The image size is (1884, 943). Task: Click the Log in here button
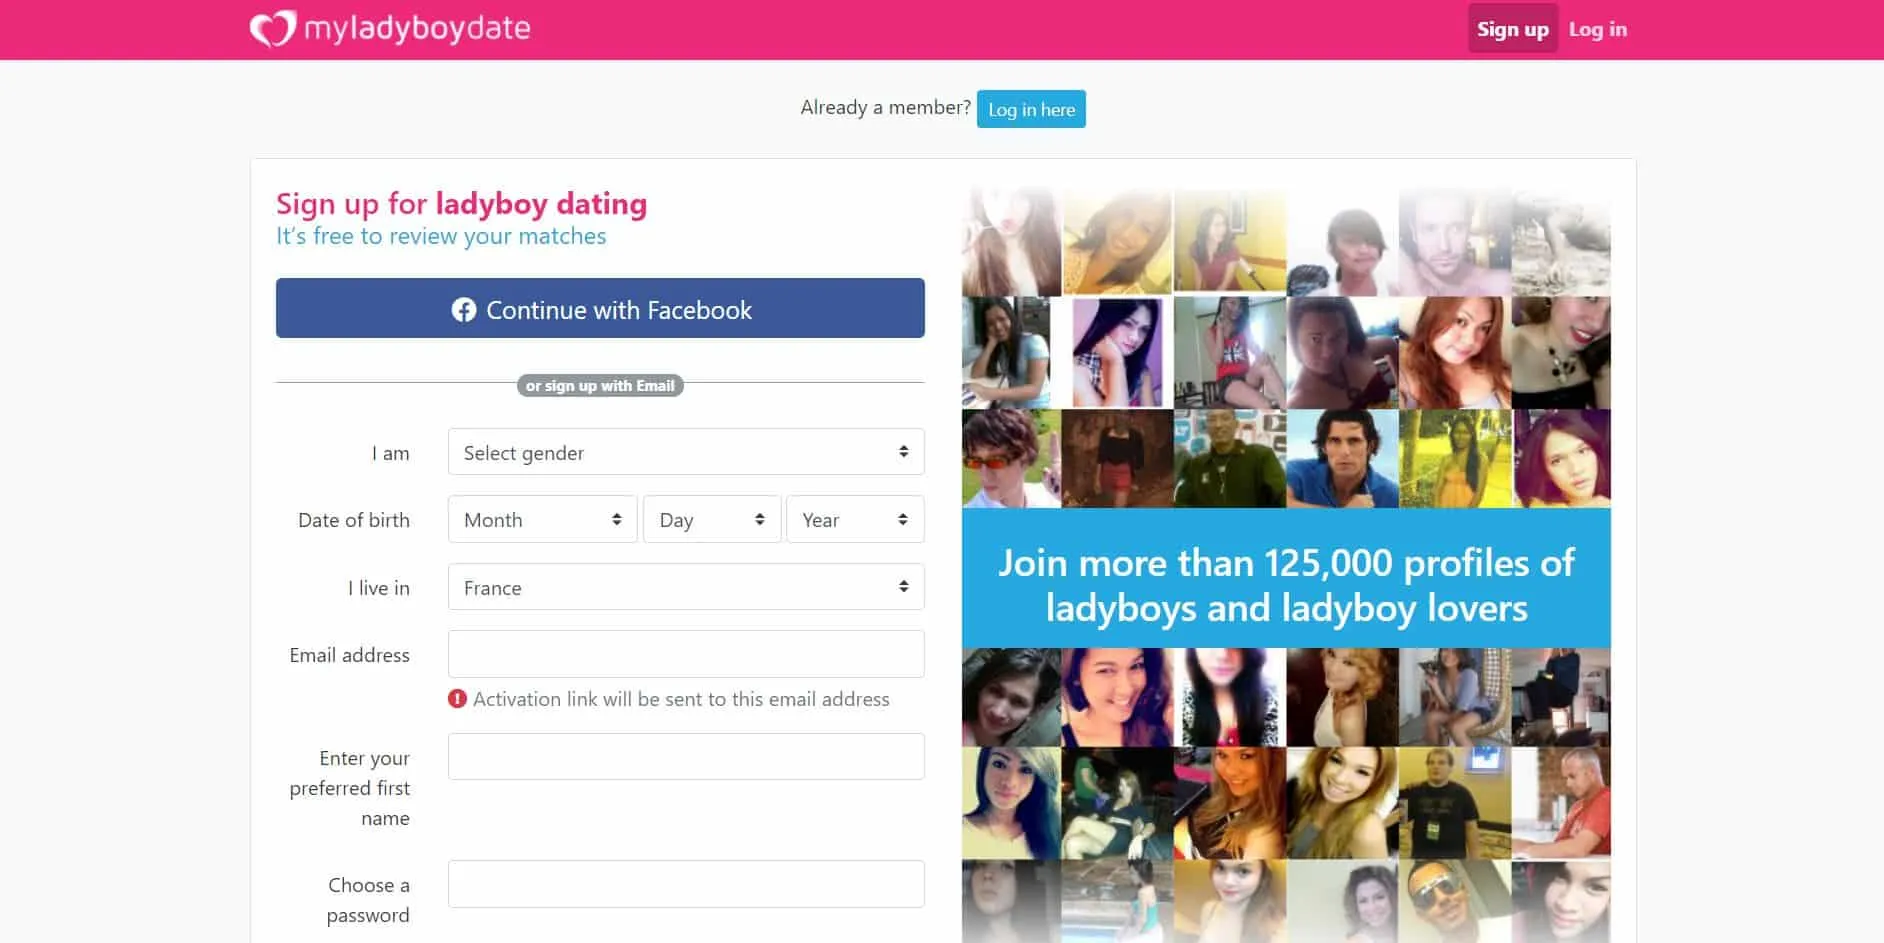click(1031, 109)
